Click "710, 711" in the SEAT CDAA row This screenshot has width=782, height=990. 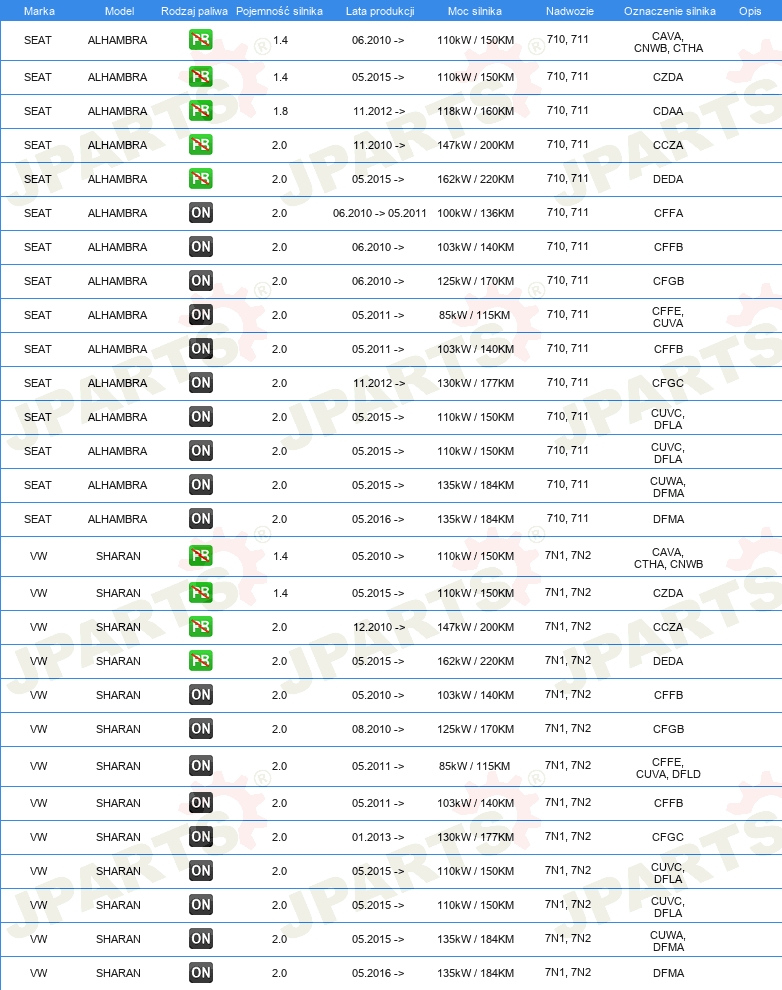pos(567,110)
